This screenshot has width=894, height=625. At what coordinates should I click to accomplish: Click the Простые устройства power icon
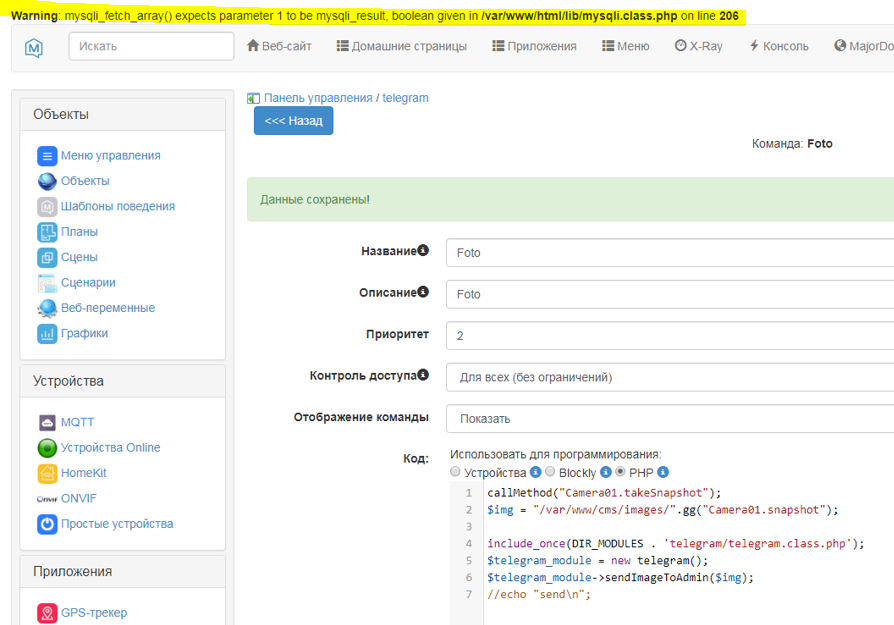pyautogui.click(x=47, y=524)
